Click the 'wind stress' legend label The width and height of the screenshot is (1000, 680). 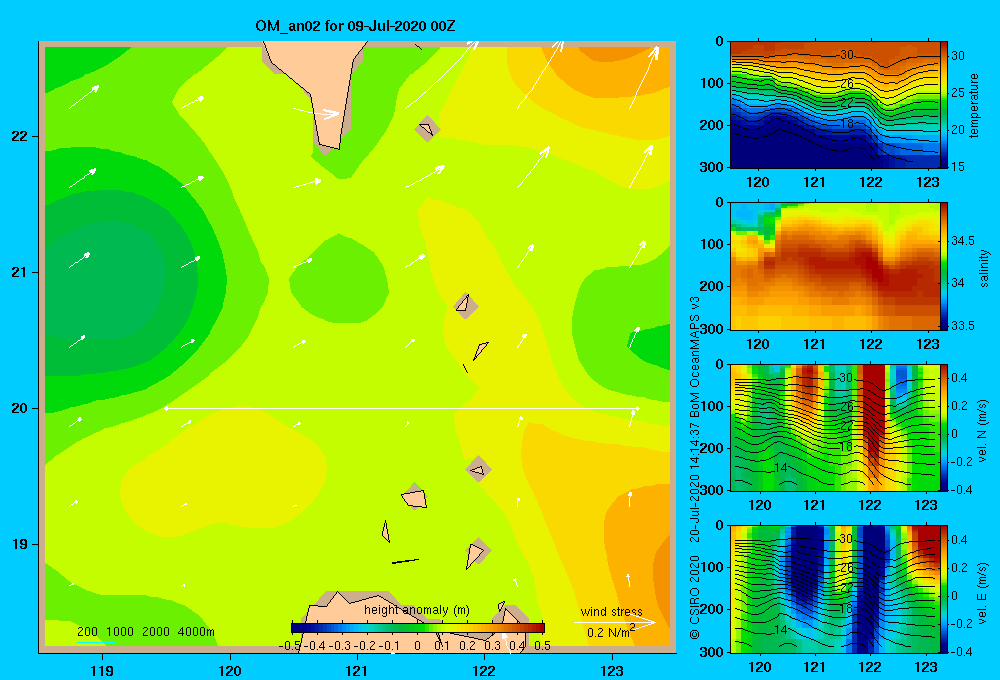coord(611,612)
